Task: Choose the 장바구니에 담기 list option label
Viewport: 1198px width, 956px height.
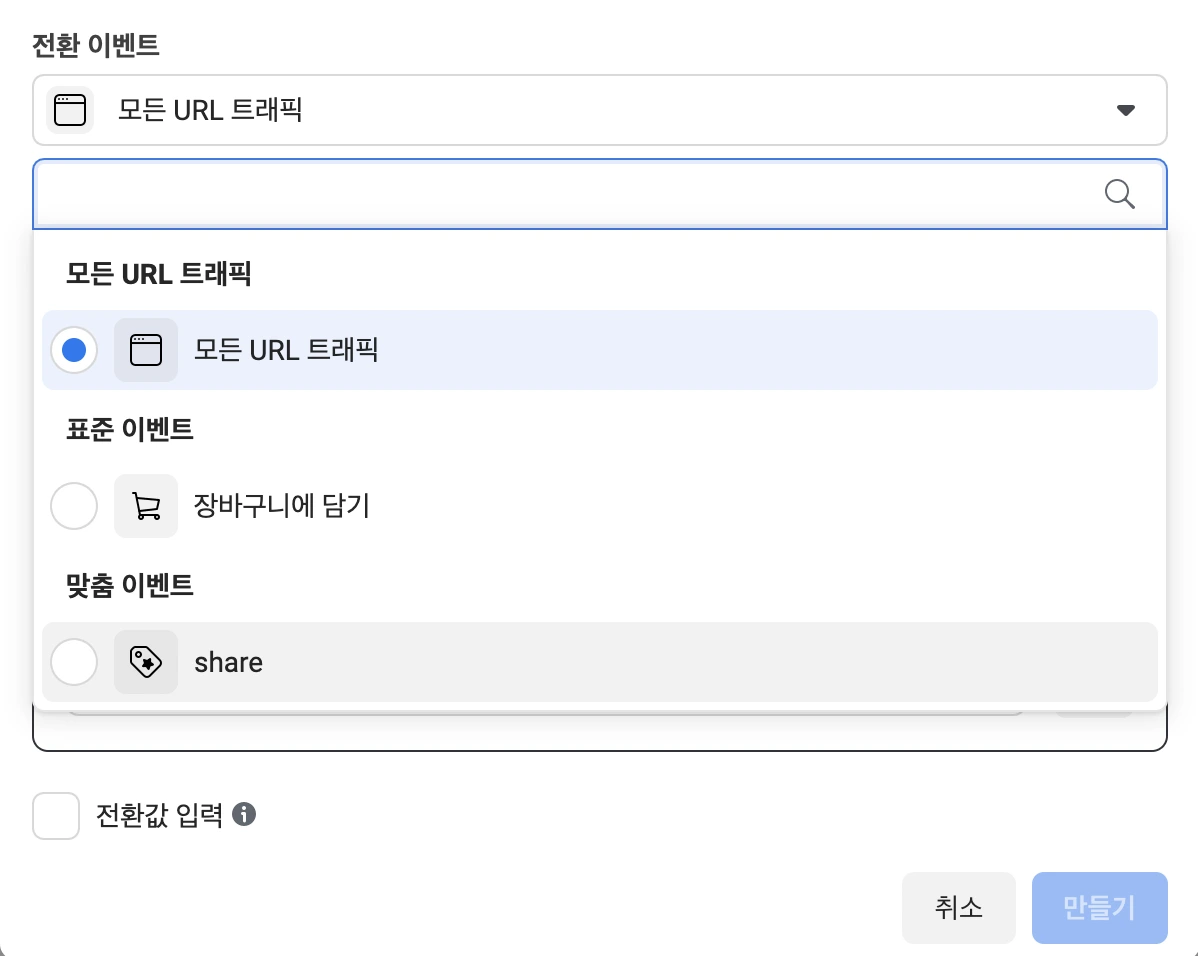Action: 282,506
